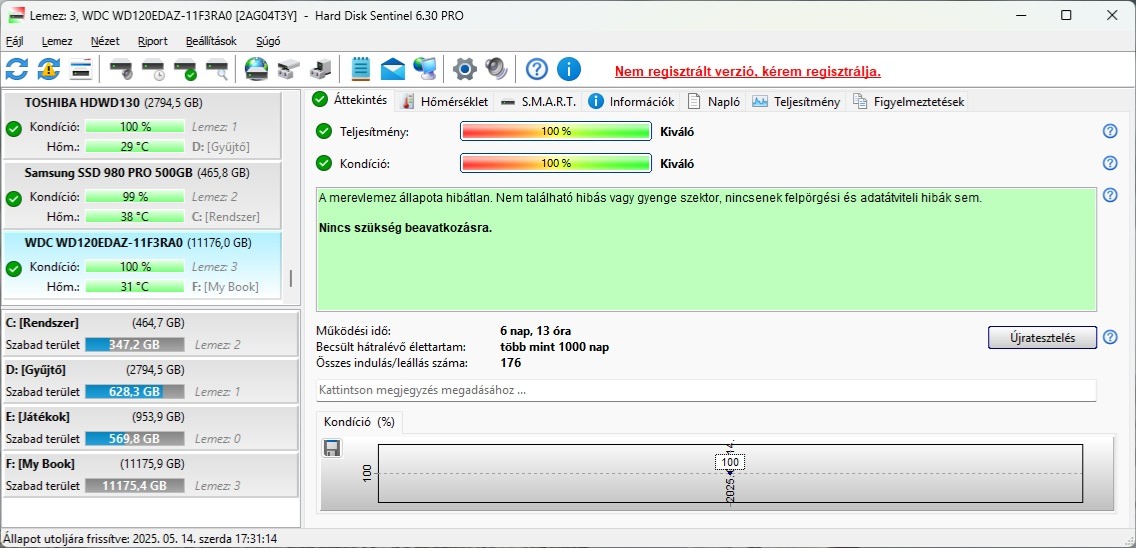Image resolution: width=1136 pixels, height=548 pixels.
Task: Open the Lemez menu
Action: pyautogui.click(x=57, y=41)
